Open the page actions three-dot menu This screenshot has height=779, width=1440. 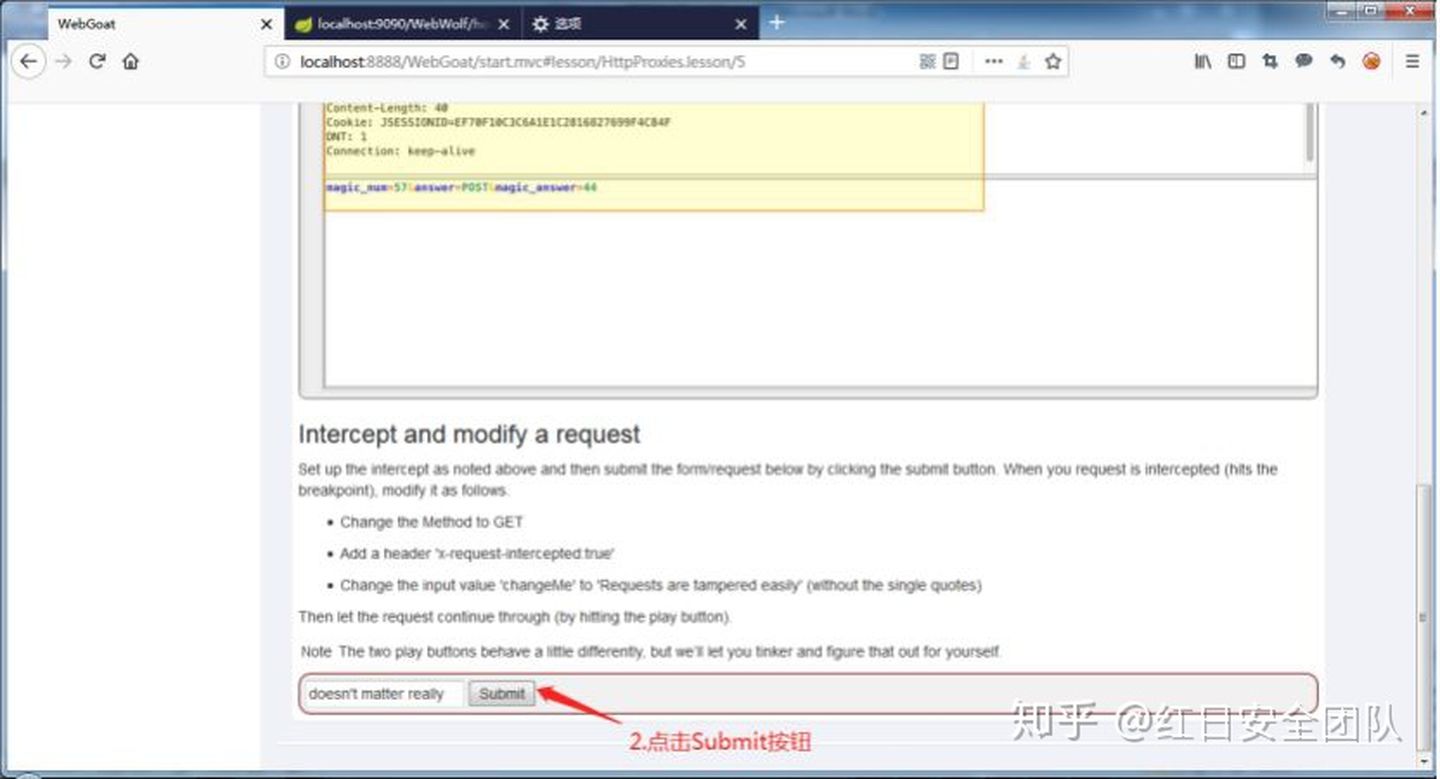(993, 61)
